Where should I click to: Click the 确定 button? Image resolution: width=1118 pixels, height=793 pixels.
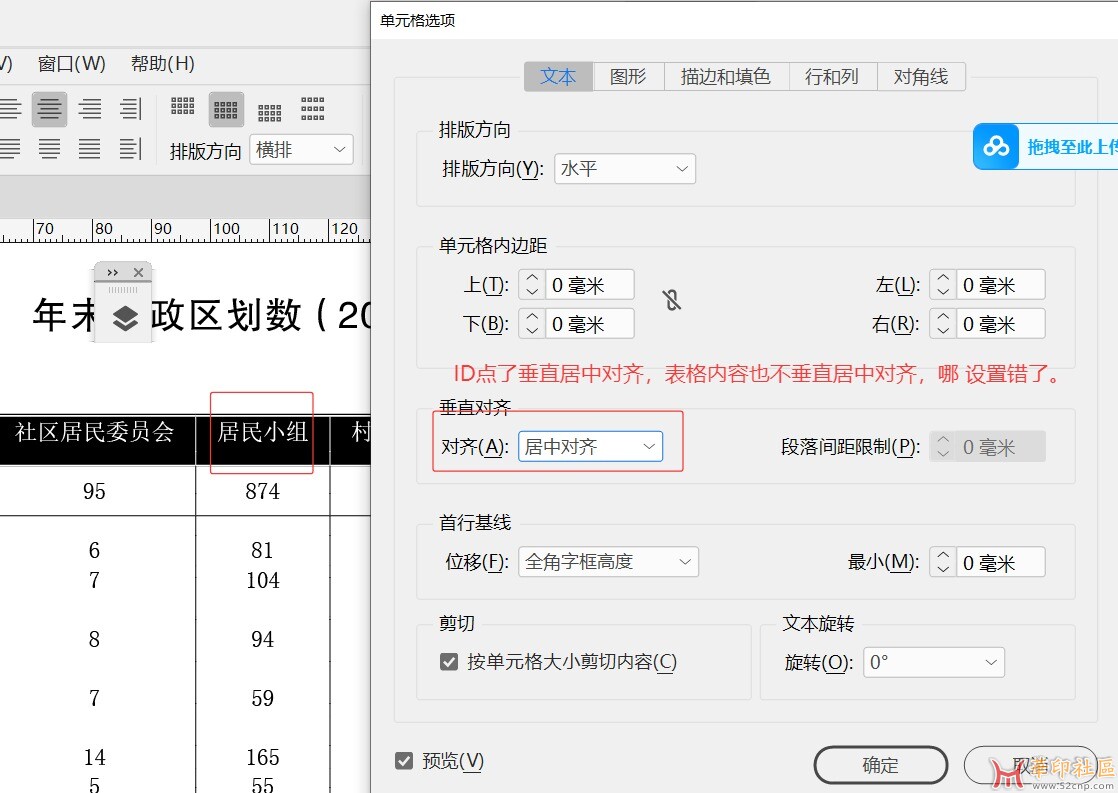[x=880, y=765]
